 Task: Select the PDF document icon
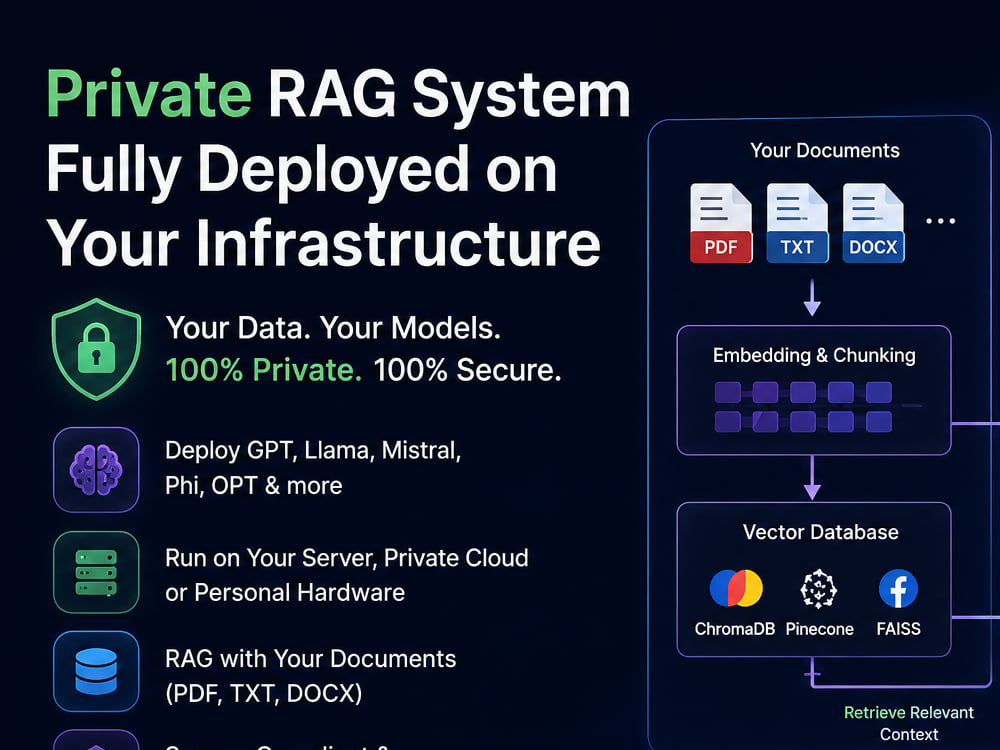(x=721, y=223)
